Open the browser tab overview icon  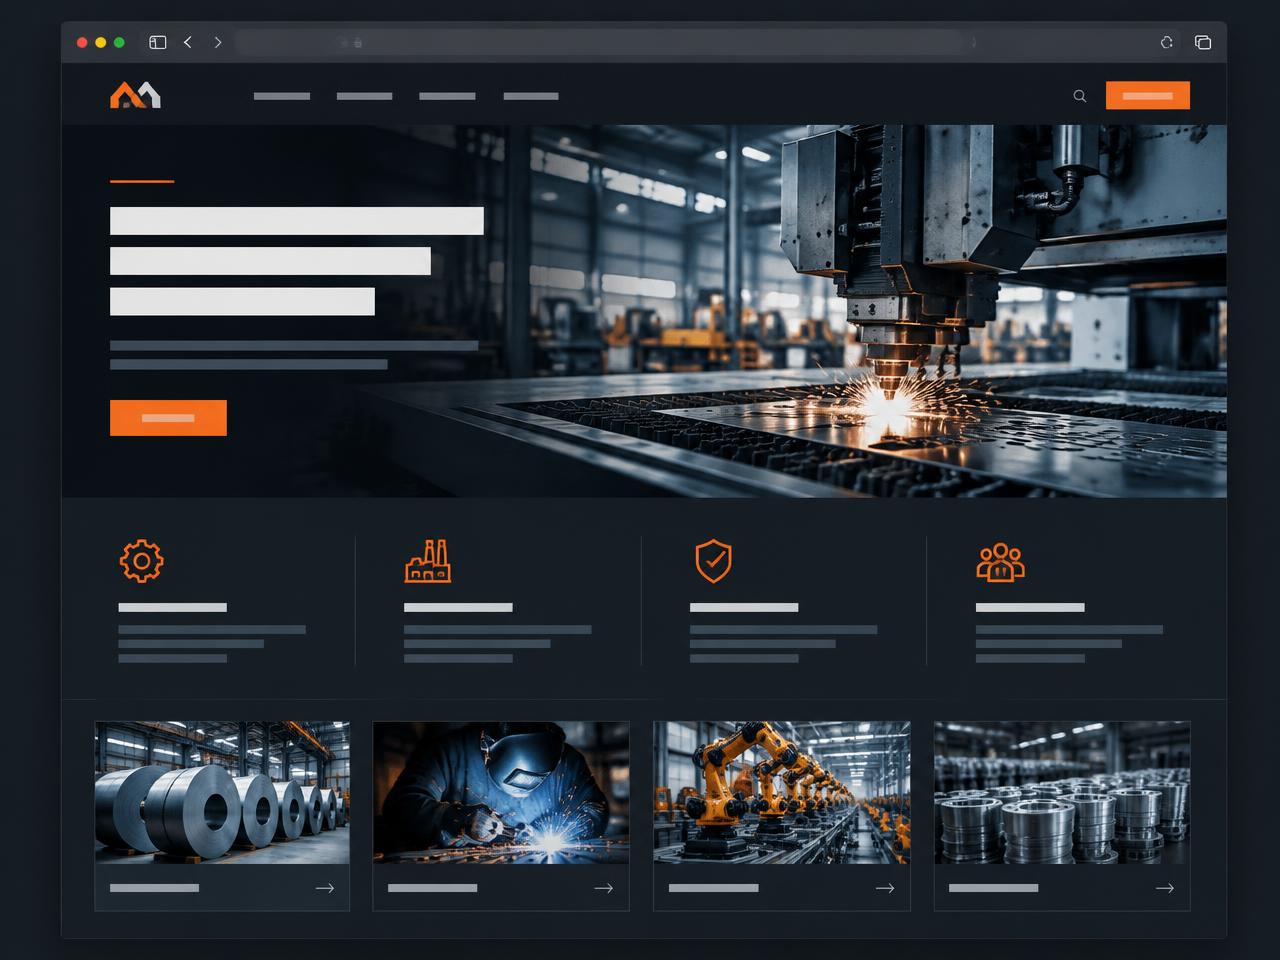(x=1203, y=42)
